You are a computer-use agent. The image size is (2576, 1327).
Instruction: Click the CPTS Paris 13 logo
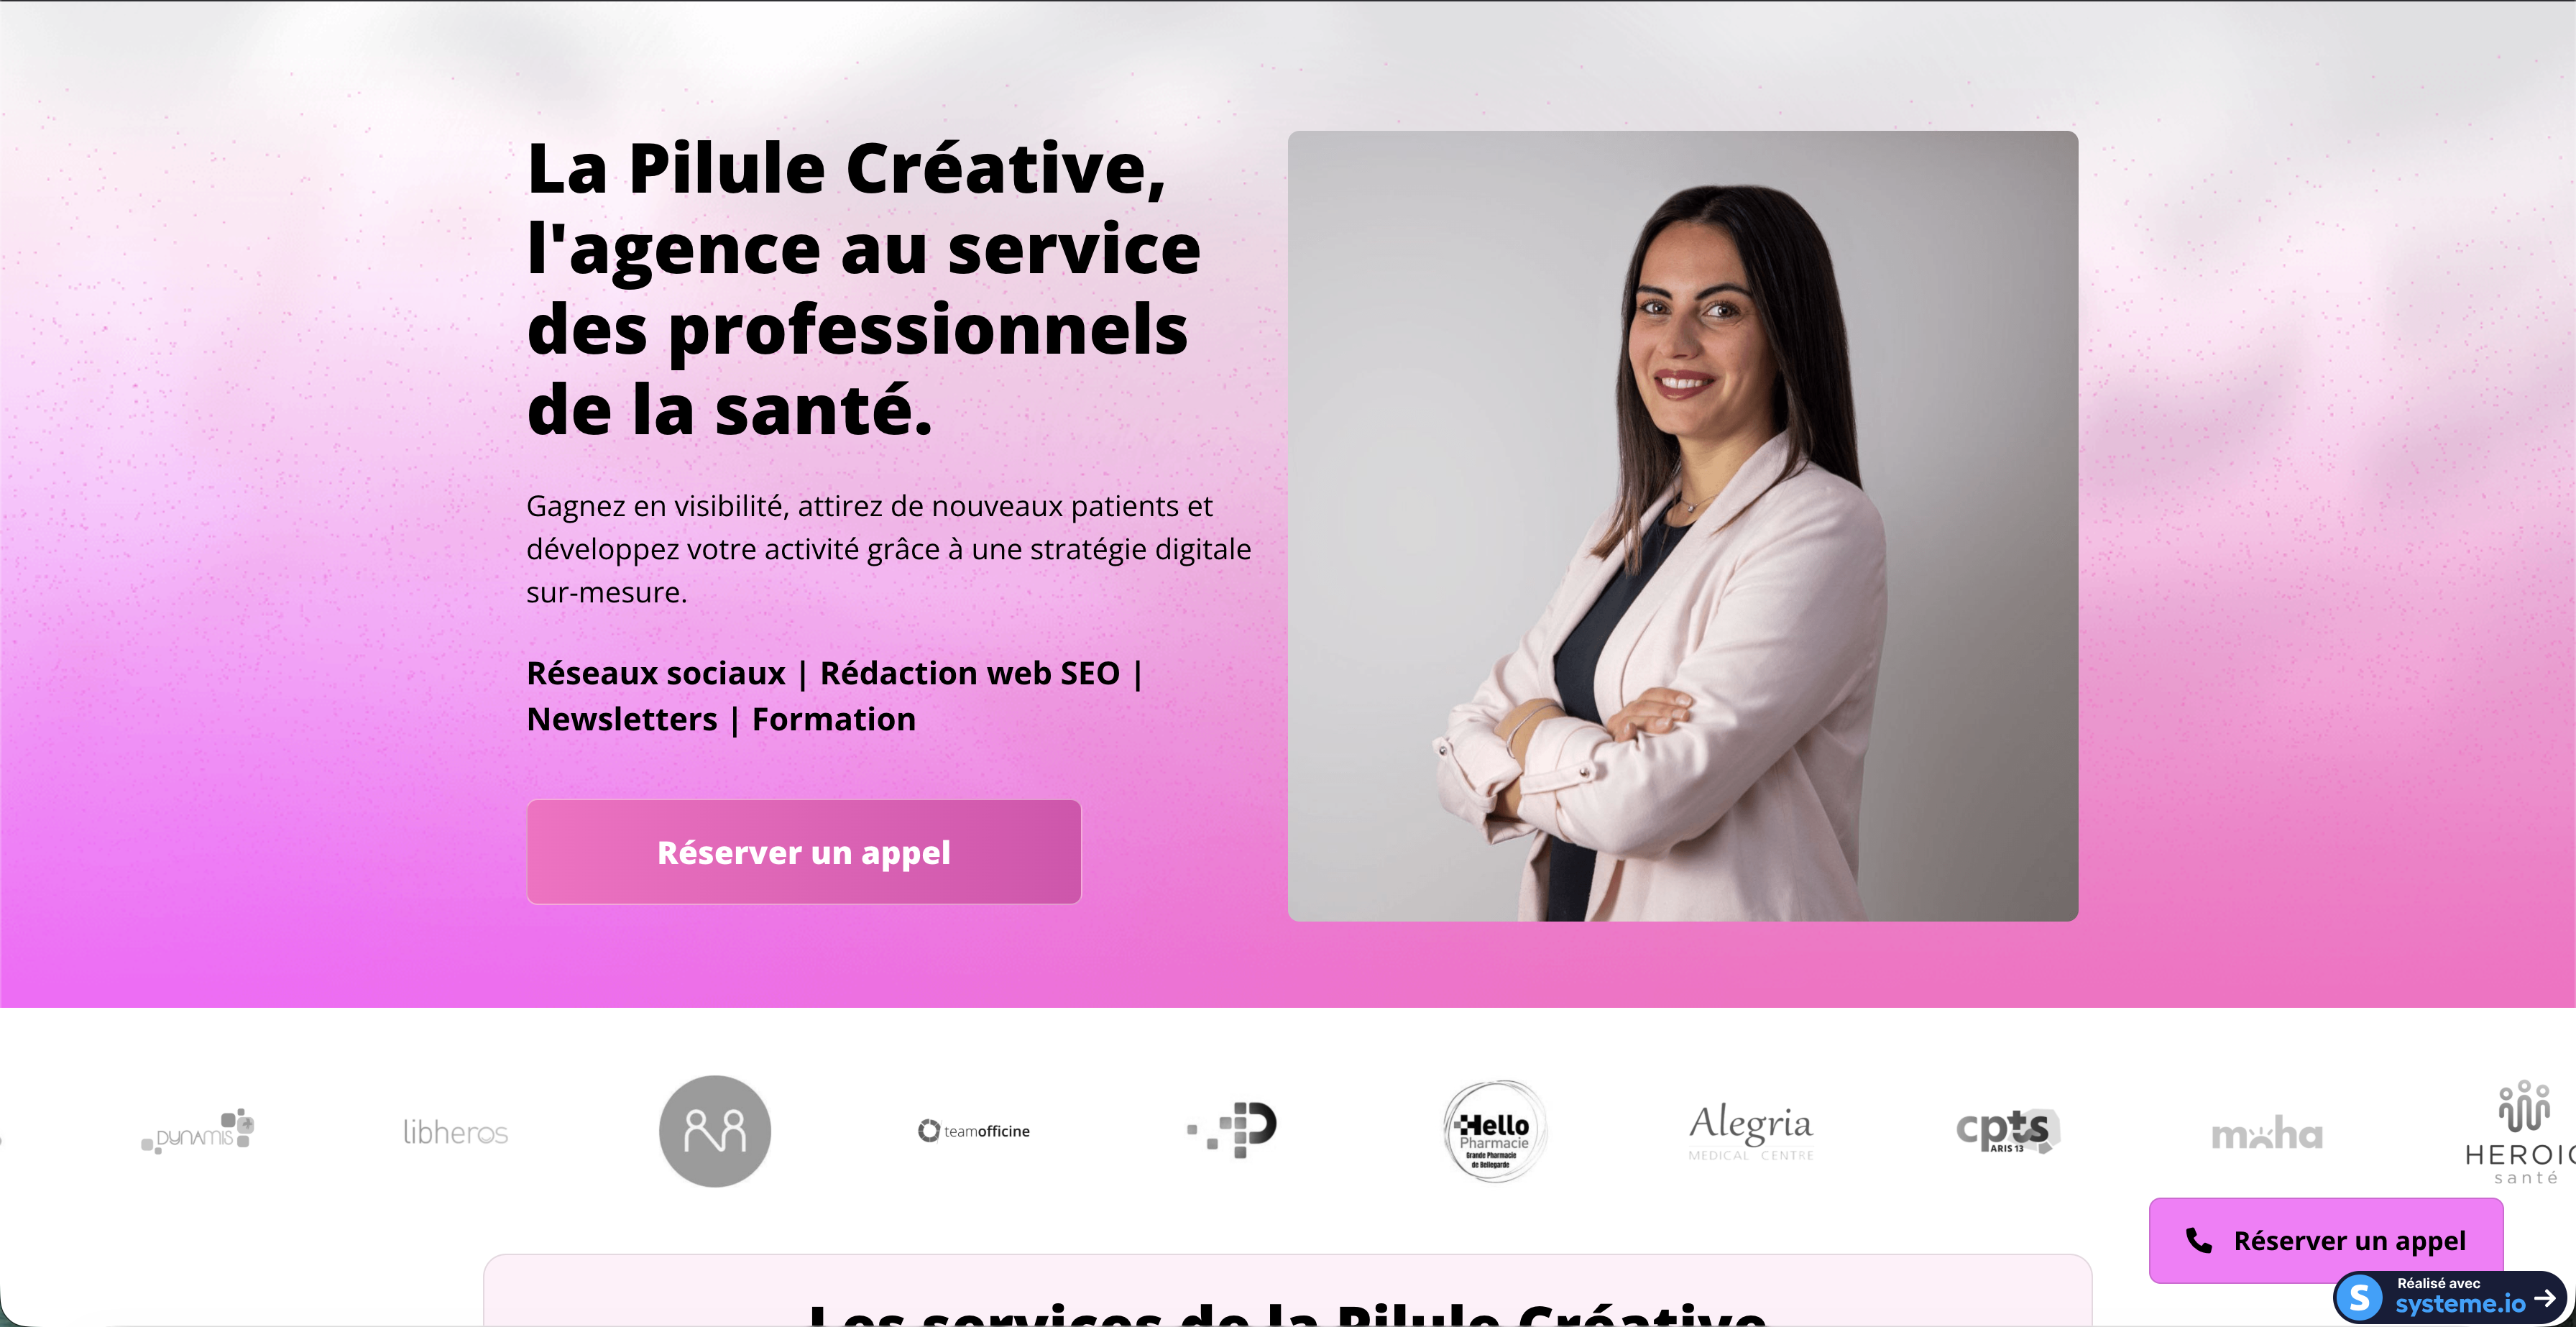[2008, 1131]
